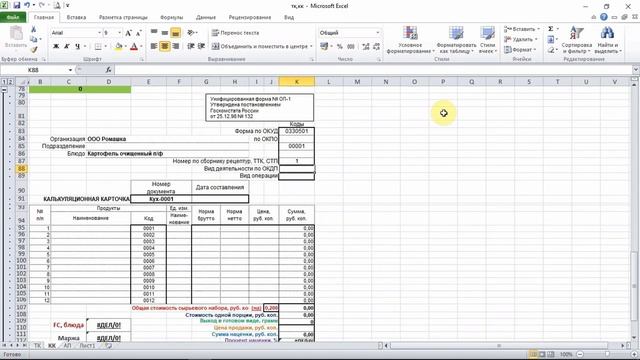The height and width of the screenshot is (360, 640).
Task: Click the Undo arrow in quick access toolbar
Action: coord(27,5)
